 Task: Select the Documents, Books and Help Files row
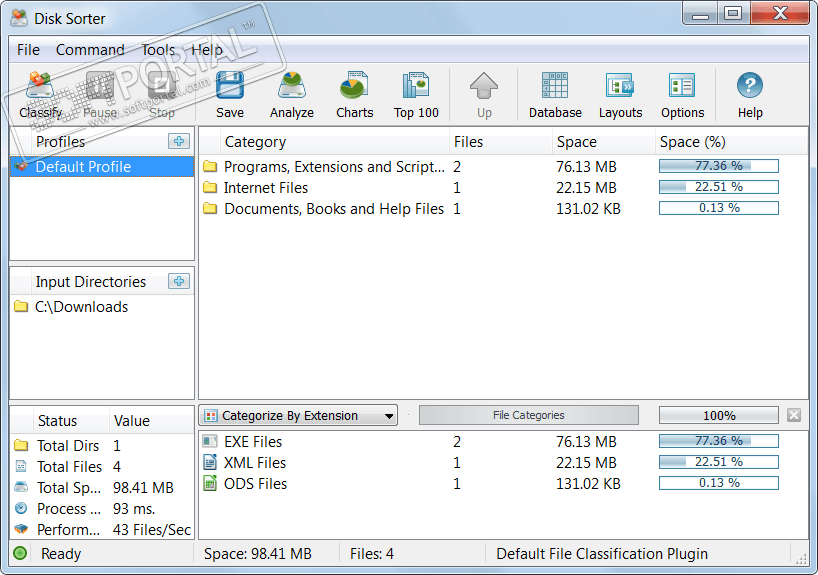point(503,209)
